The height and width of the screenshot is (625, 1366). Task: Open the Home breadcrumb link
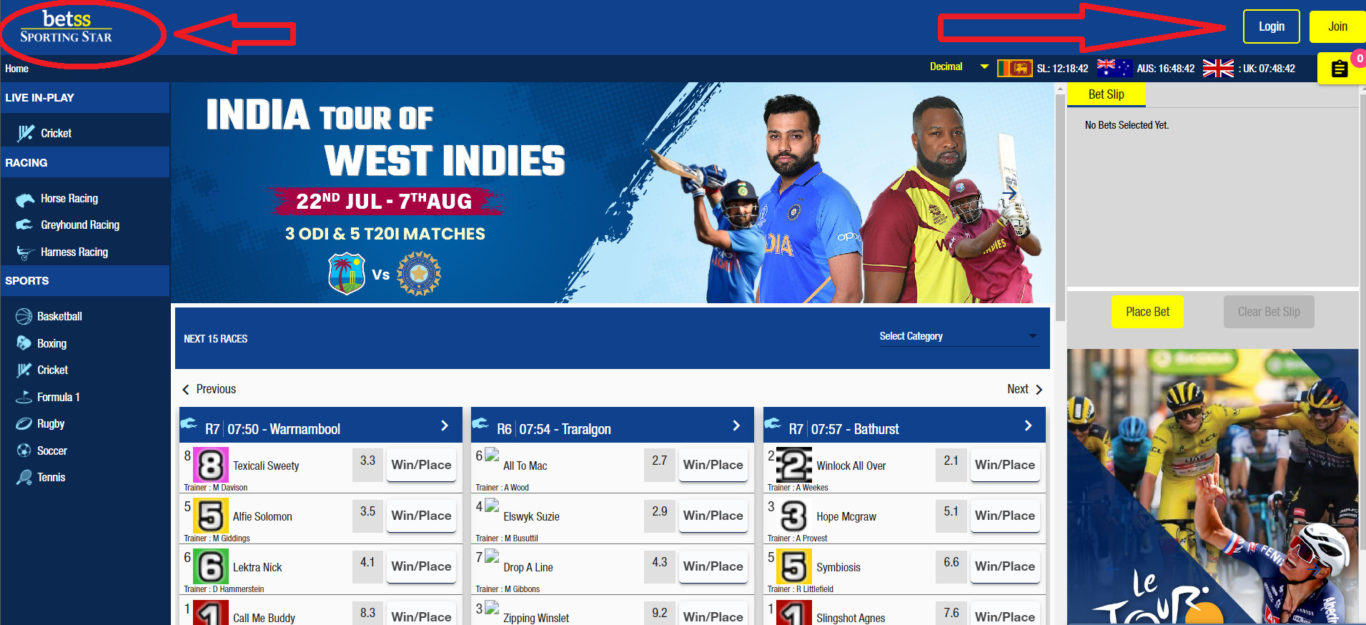(x=17, y=69)
